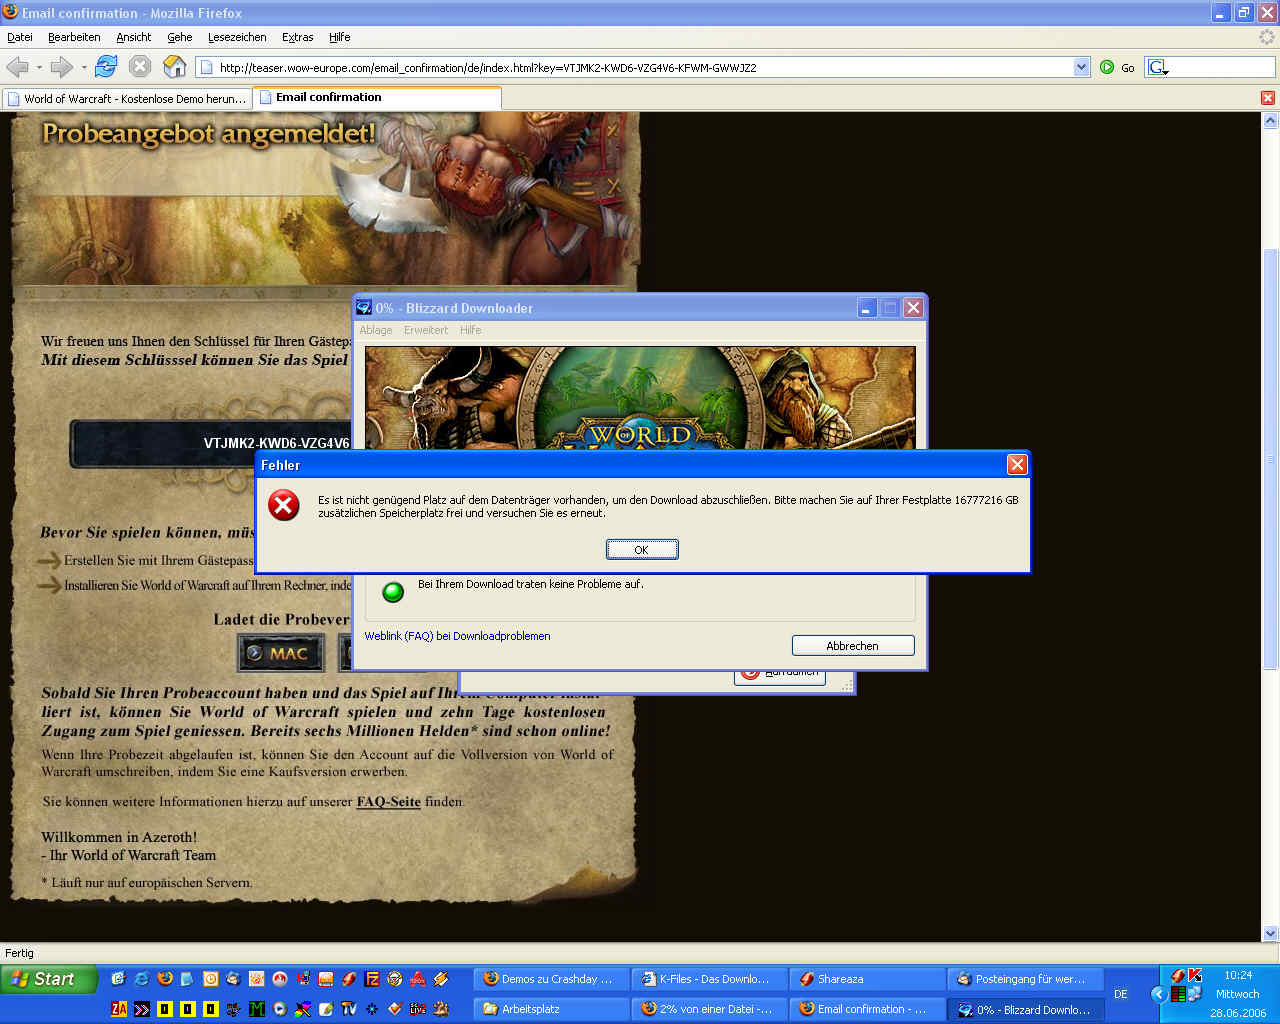Click the Windows Start button
The width and height of the screenshot is (1280, 1024).
[x=49, y=979]
